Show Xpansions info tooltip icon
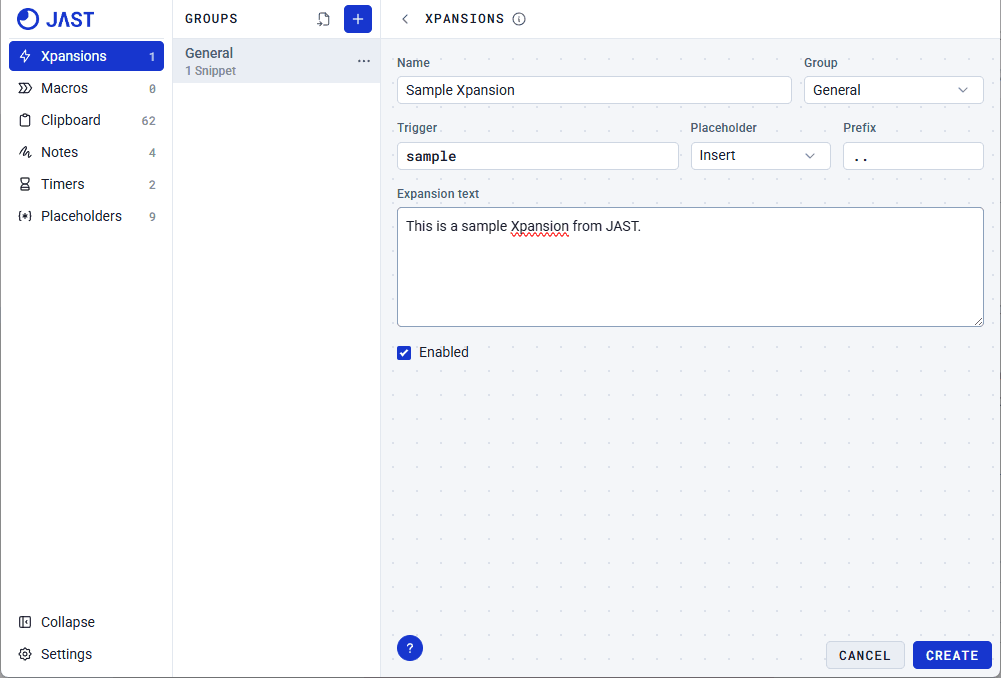The image size is (1001, 678). (x=519, y=19)
